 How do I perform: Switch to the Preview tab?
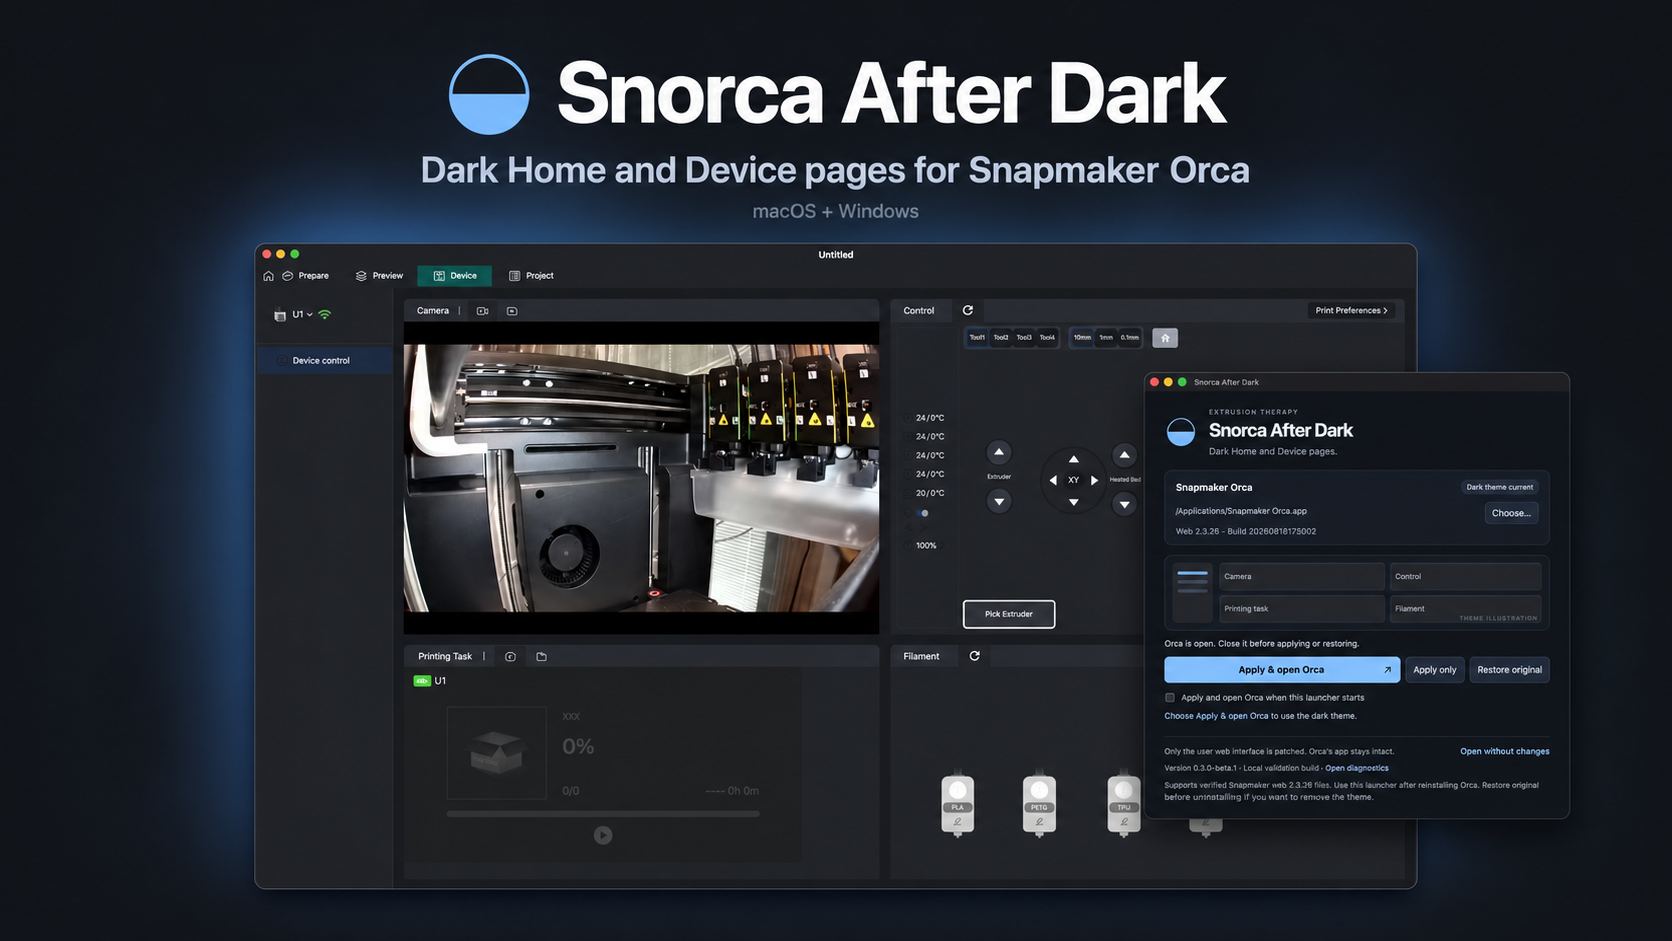point(379,276)
